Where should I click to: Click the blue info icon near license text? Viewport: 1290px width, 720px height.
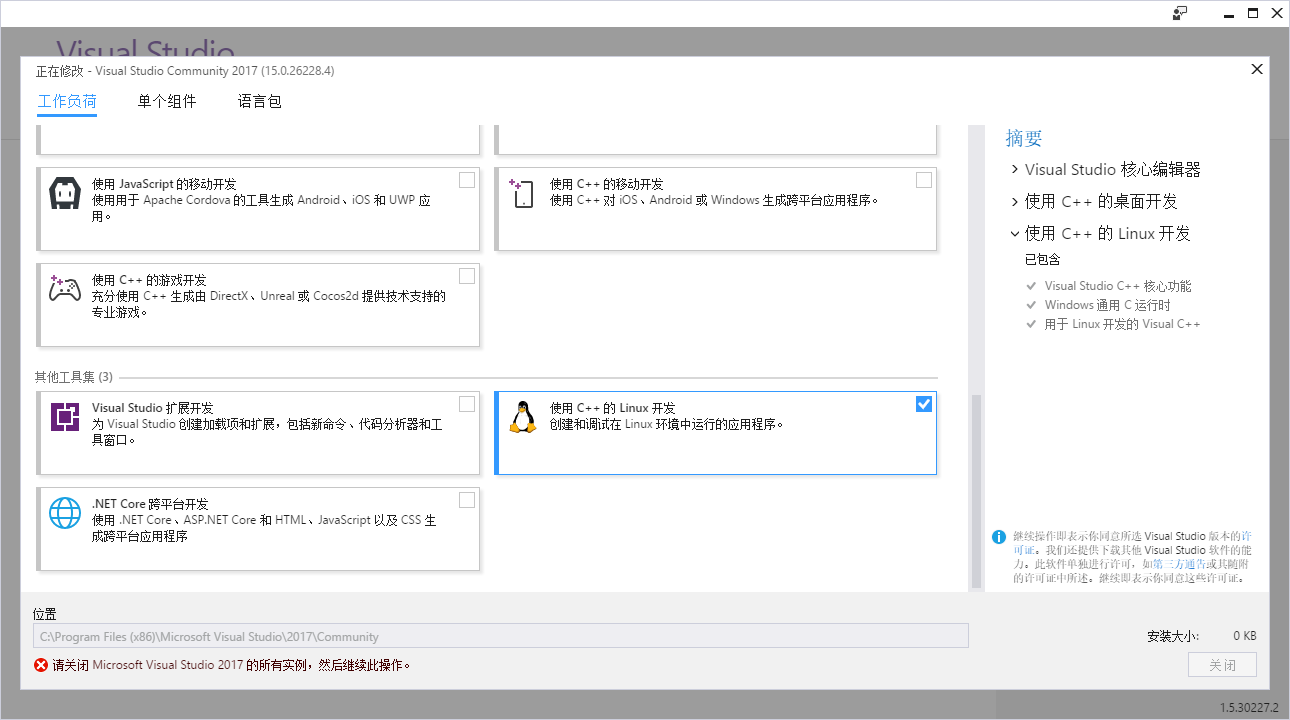point(999,537)
